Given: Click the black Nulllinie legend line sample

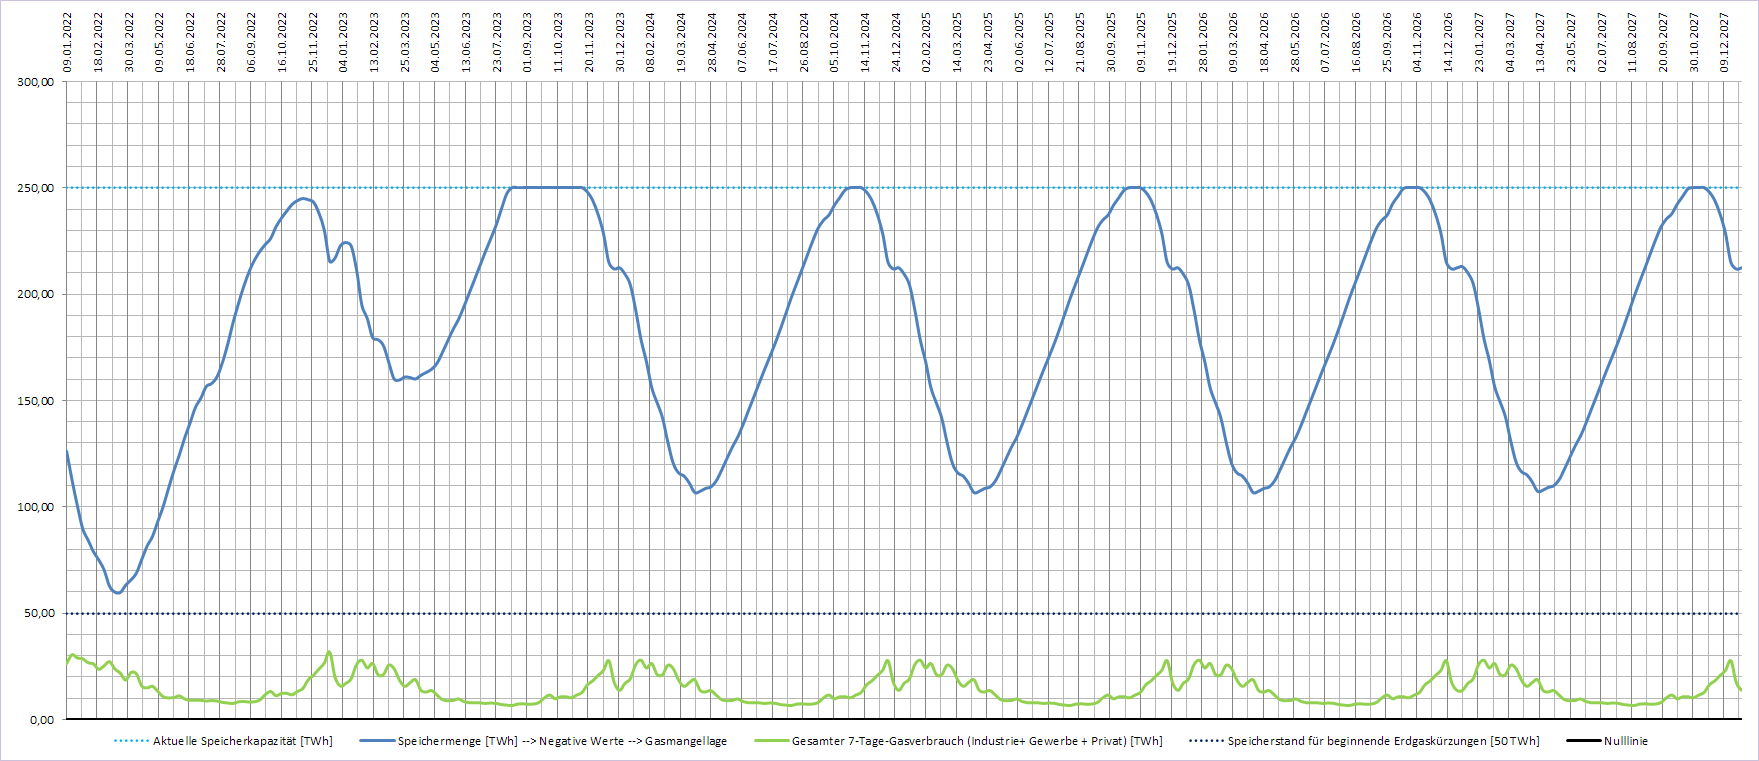Looking at the screenshot, I should (x=1583, y=741).
